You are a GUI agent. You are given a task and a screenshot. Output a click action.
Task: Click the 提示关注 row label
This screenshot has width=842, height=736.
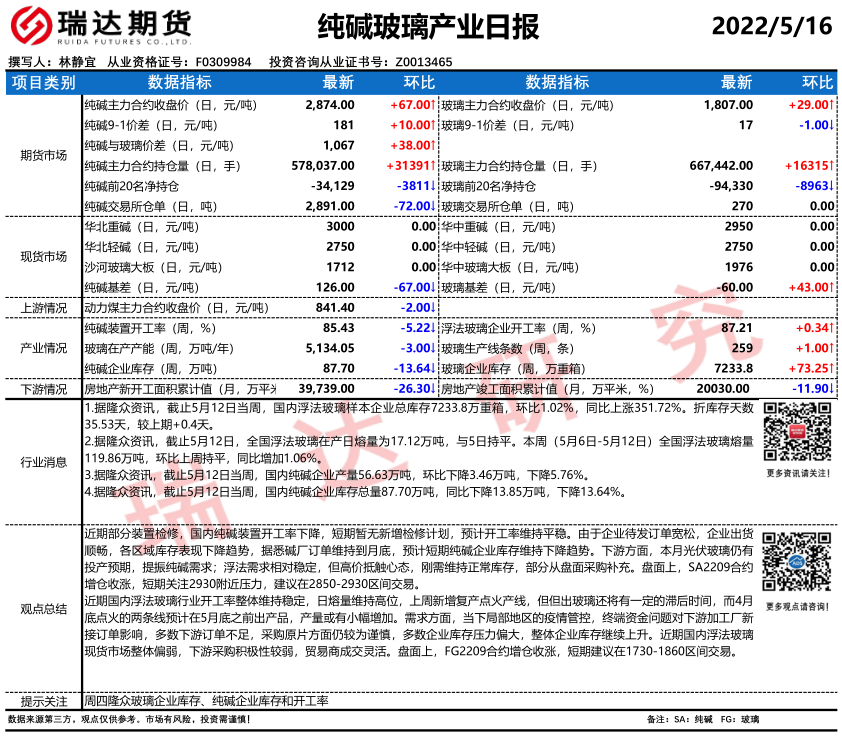[x=43, y=701]
